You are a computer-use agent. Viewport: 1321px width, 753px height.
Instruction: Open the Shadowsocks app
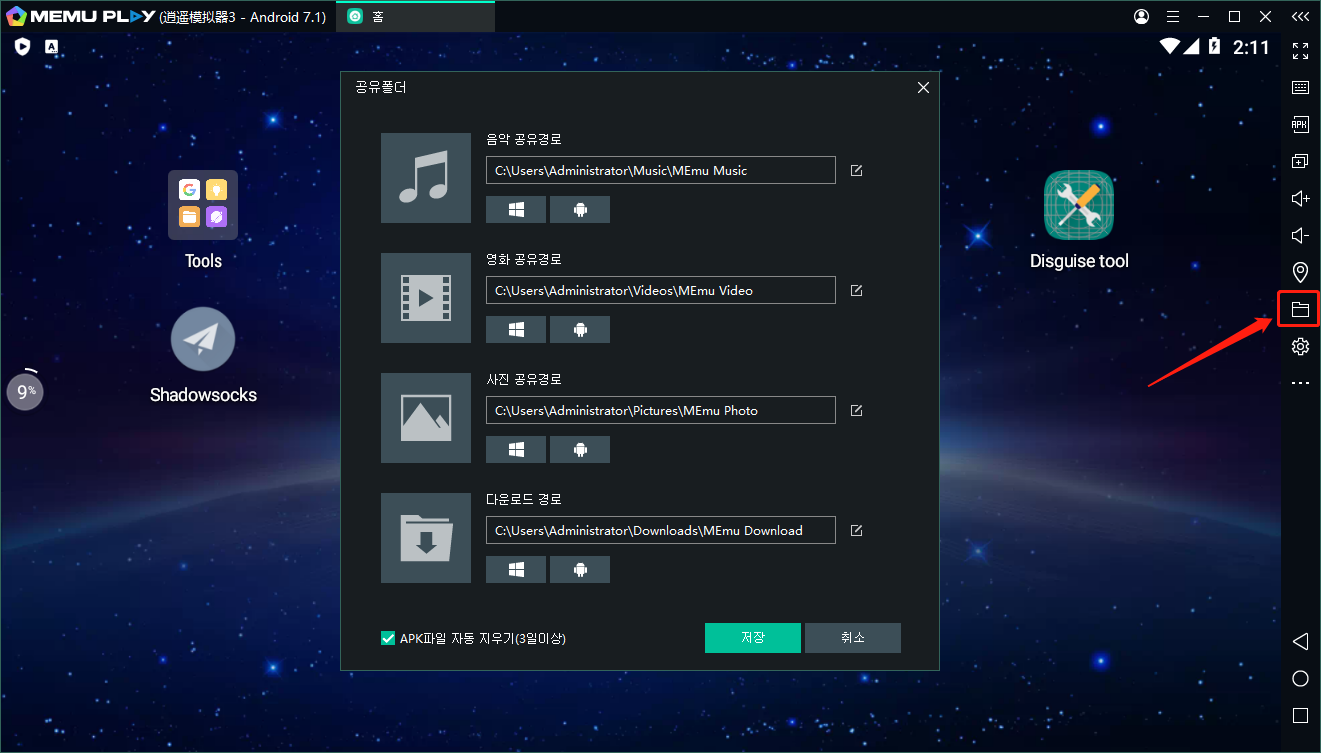[x=203, y=338]
